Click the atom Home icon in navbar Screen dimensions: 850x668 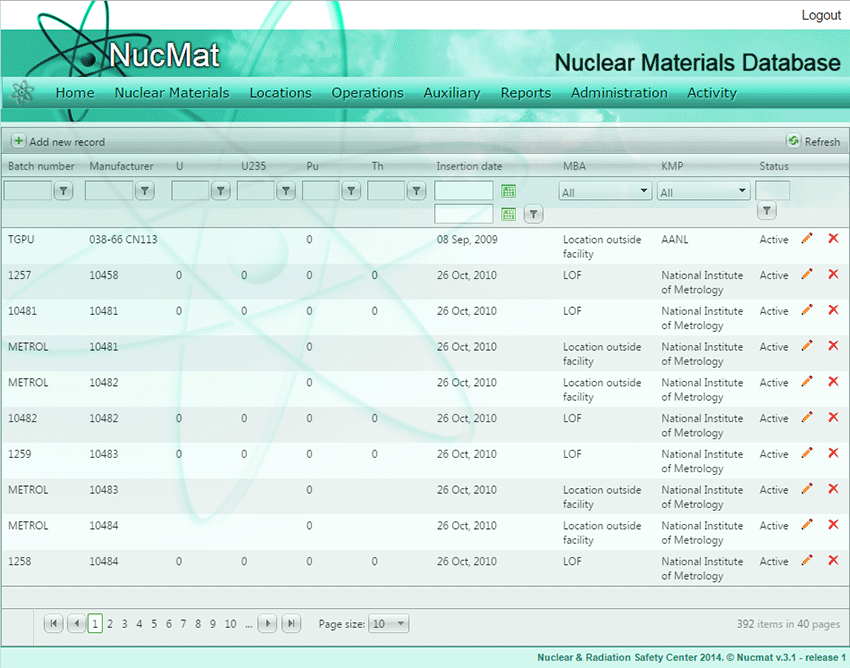click(x=22, y=92)
